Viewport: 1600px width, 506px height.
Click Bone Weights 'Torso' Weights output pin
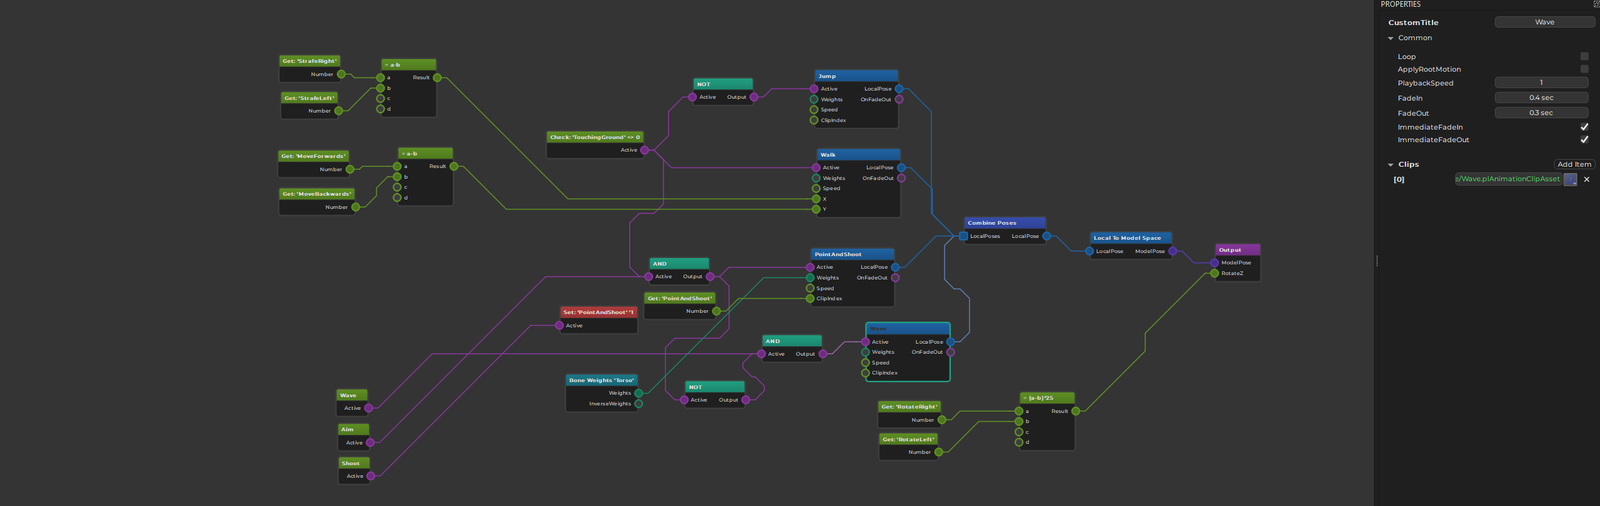639,393
